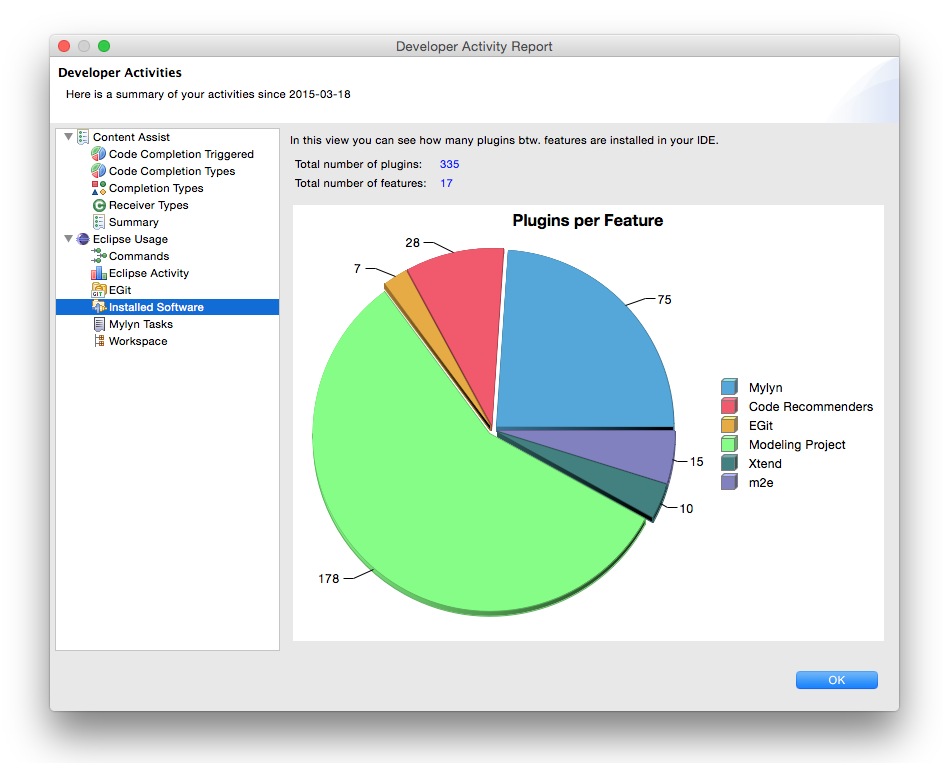Screen dimensions: 943x763
Task: Click the 10 slice label
Action: (686, 509)
